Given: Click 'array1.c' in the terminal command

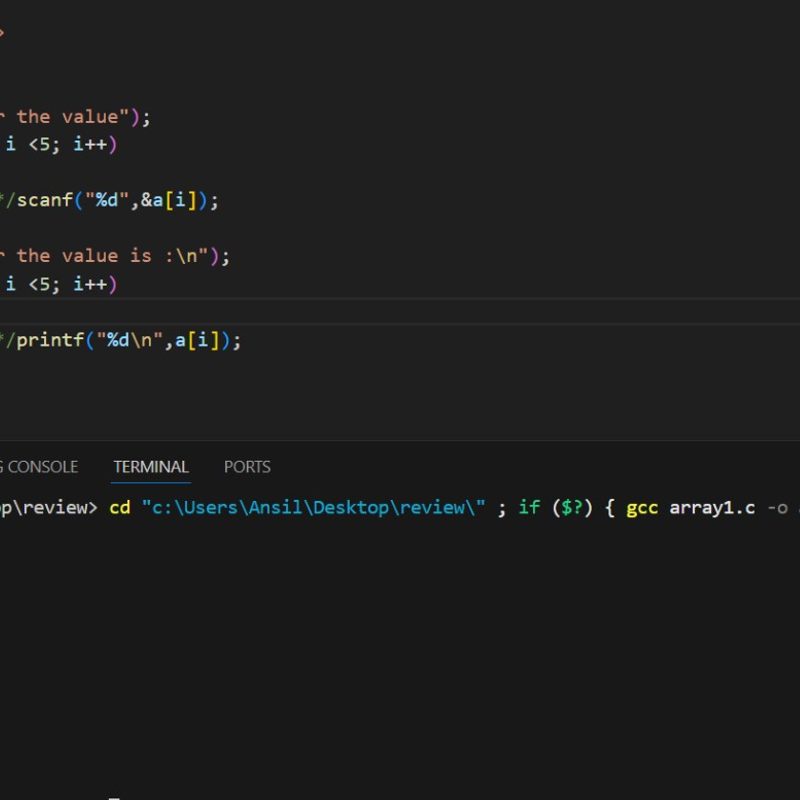Looking at the screenshot, I should pyautogui.click(x=712, y=508).
